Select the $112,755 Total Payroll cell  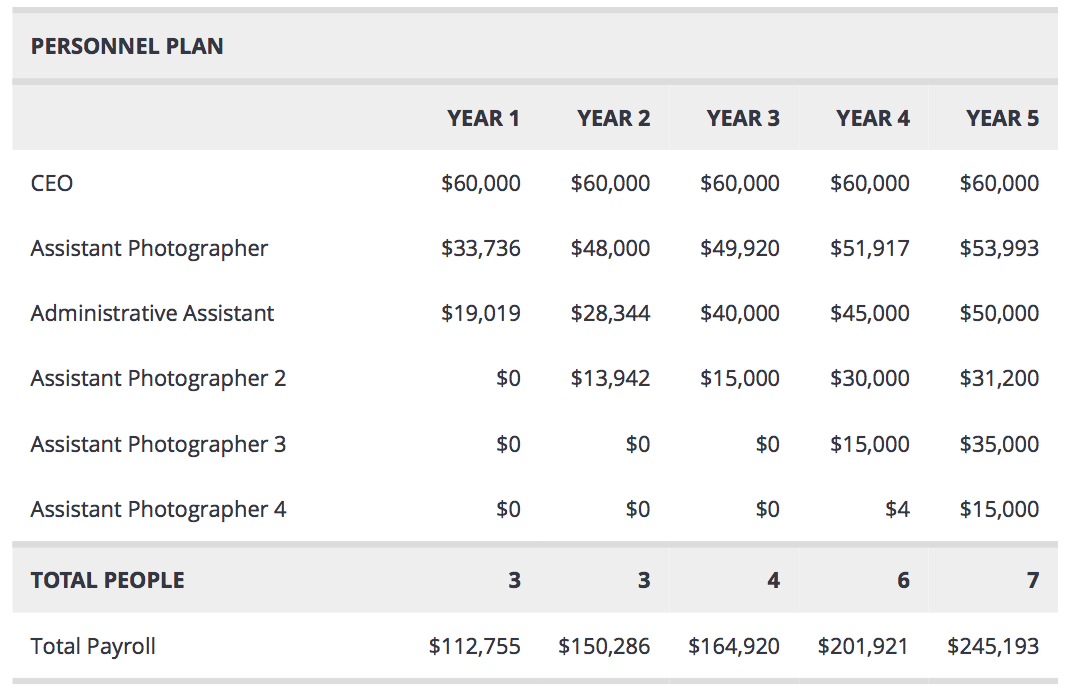tap(475, 646)
